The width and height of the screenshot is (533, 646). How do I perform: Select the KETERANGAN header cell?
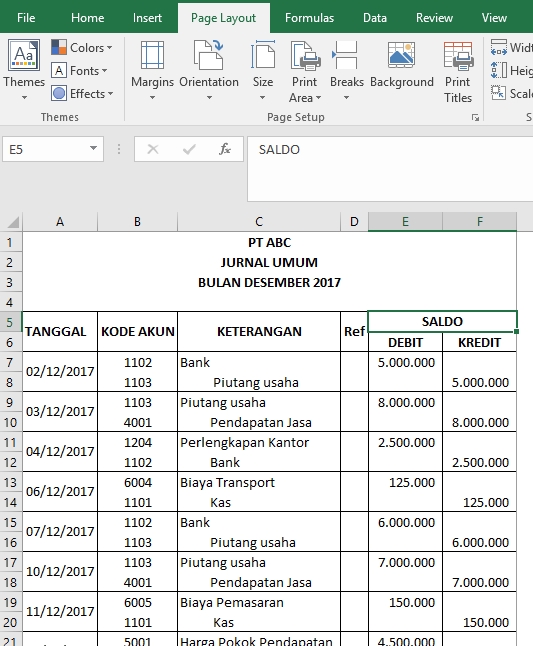[x=259, y=332]
